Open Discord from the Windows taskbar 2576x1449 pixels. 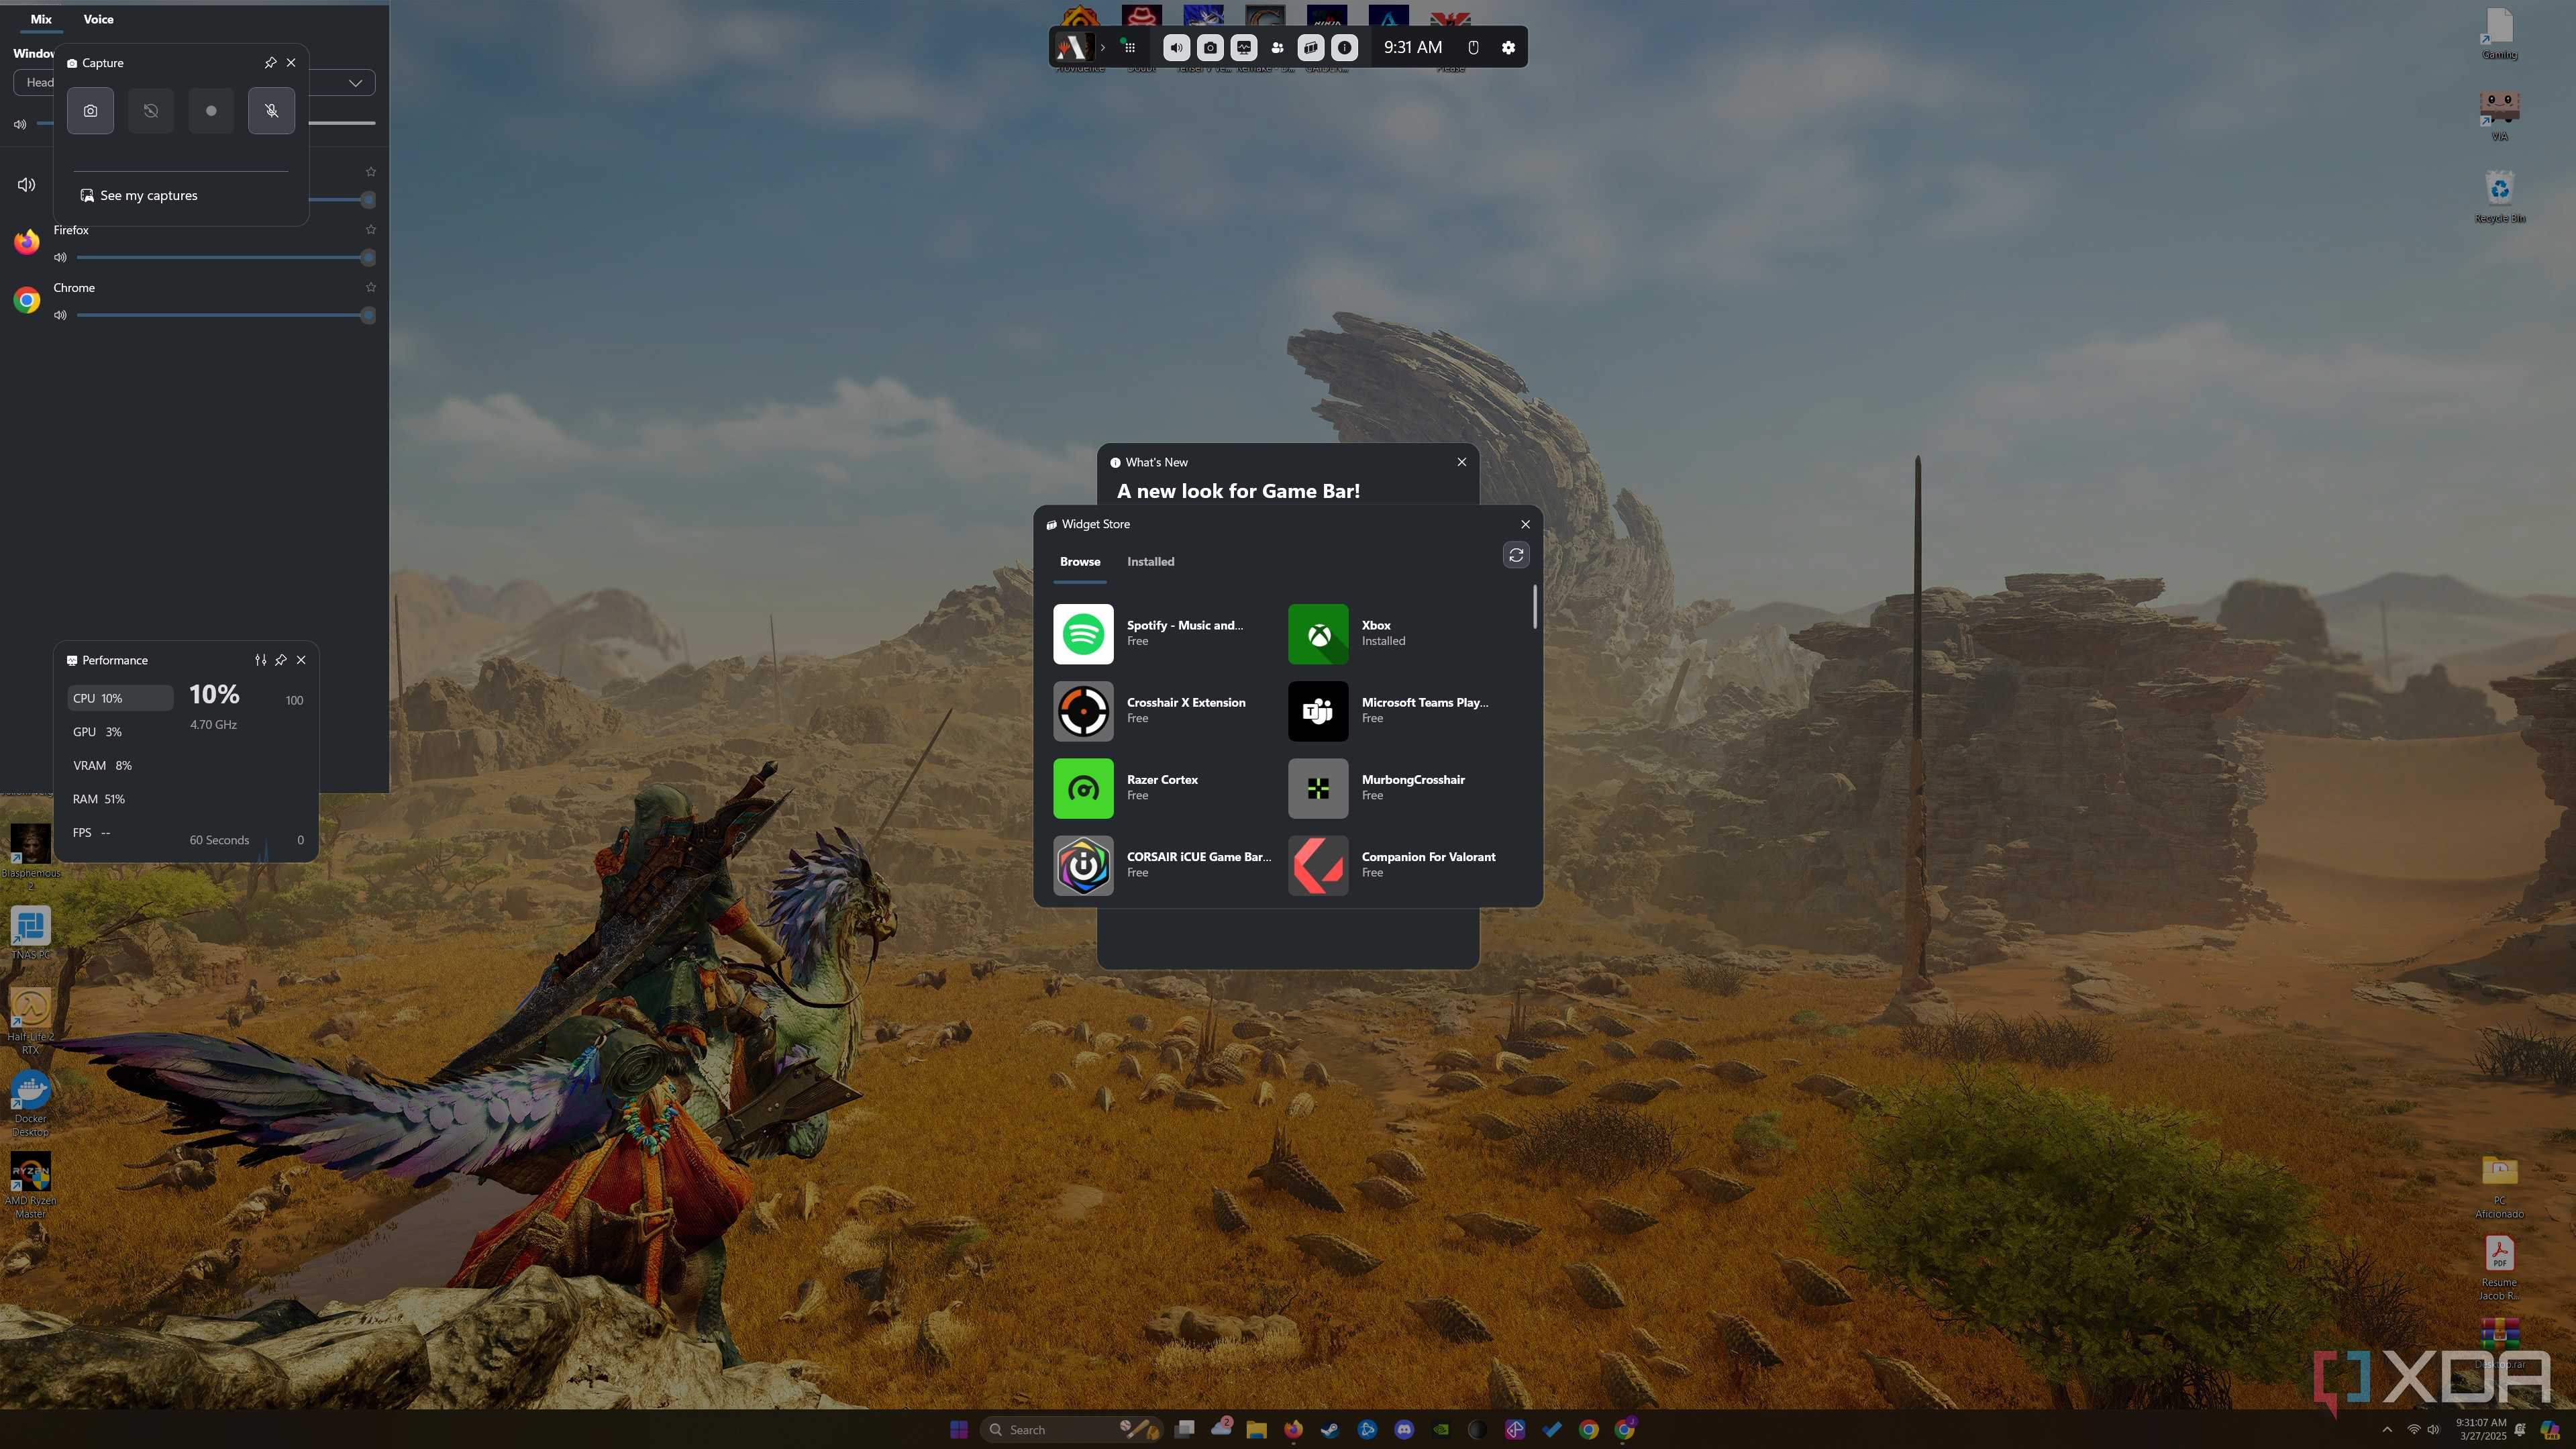1404,1429
